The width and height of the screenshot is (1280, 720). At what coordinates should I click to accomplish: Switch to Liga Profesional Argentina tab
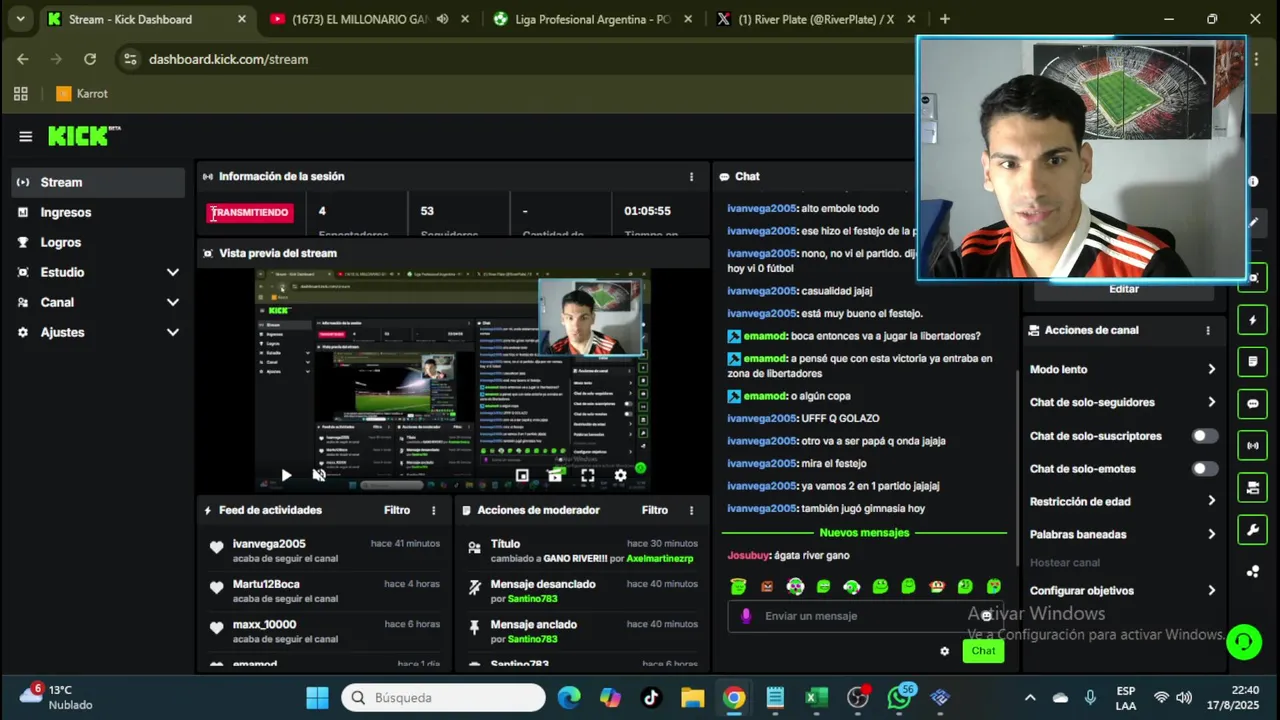(x=594, y=19)
